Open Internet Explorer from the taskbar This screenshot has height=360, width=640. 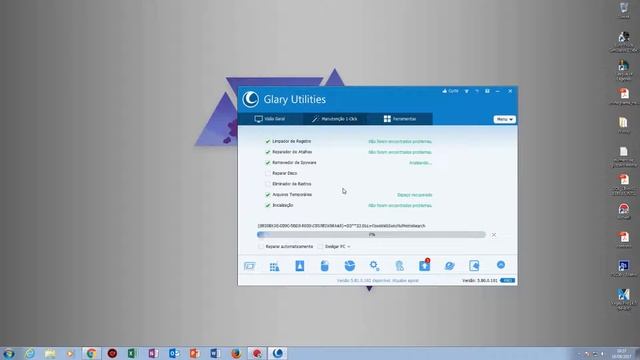pos(29,353)
